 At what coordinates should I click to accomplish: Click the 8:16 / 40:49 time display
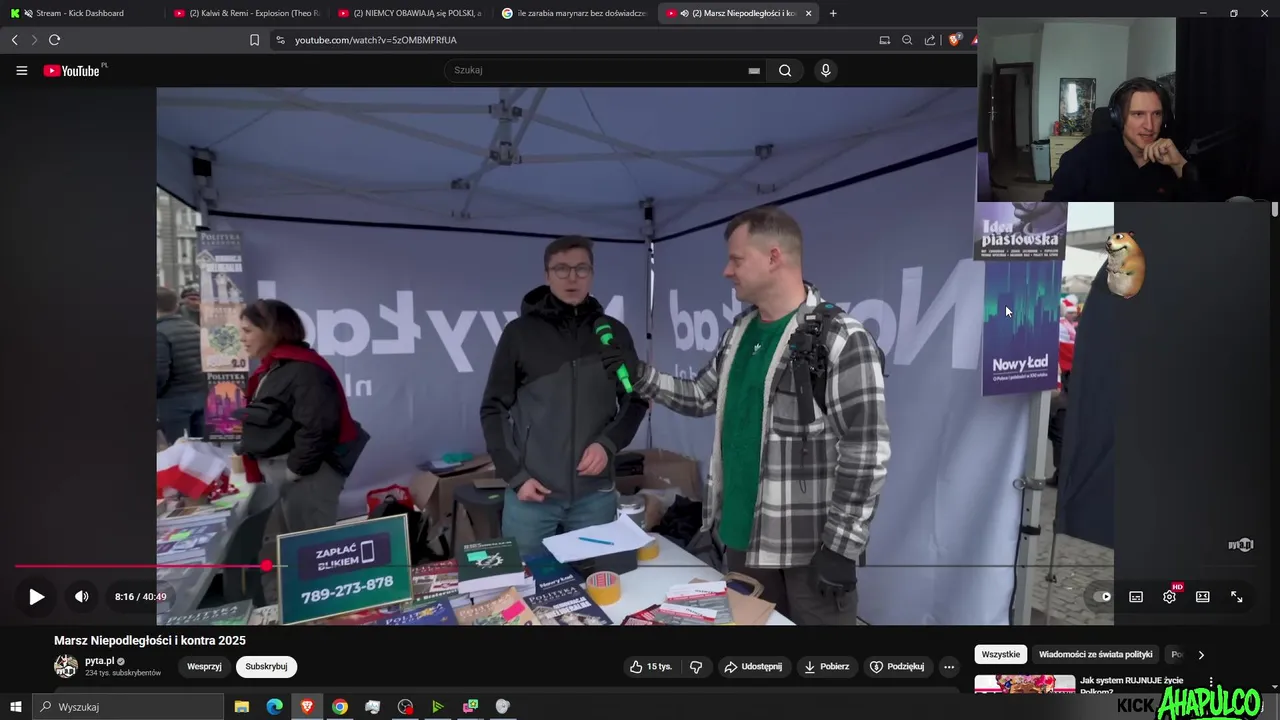pos(140,597)
